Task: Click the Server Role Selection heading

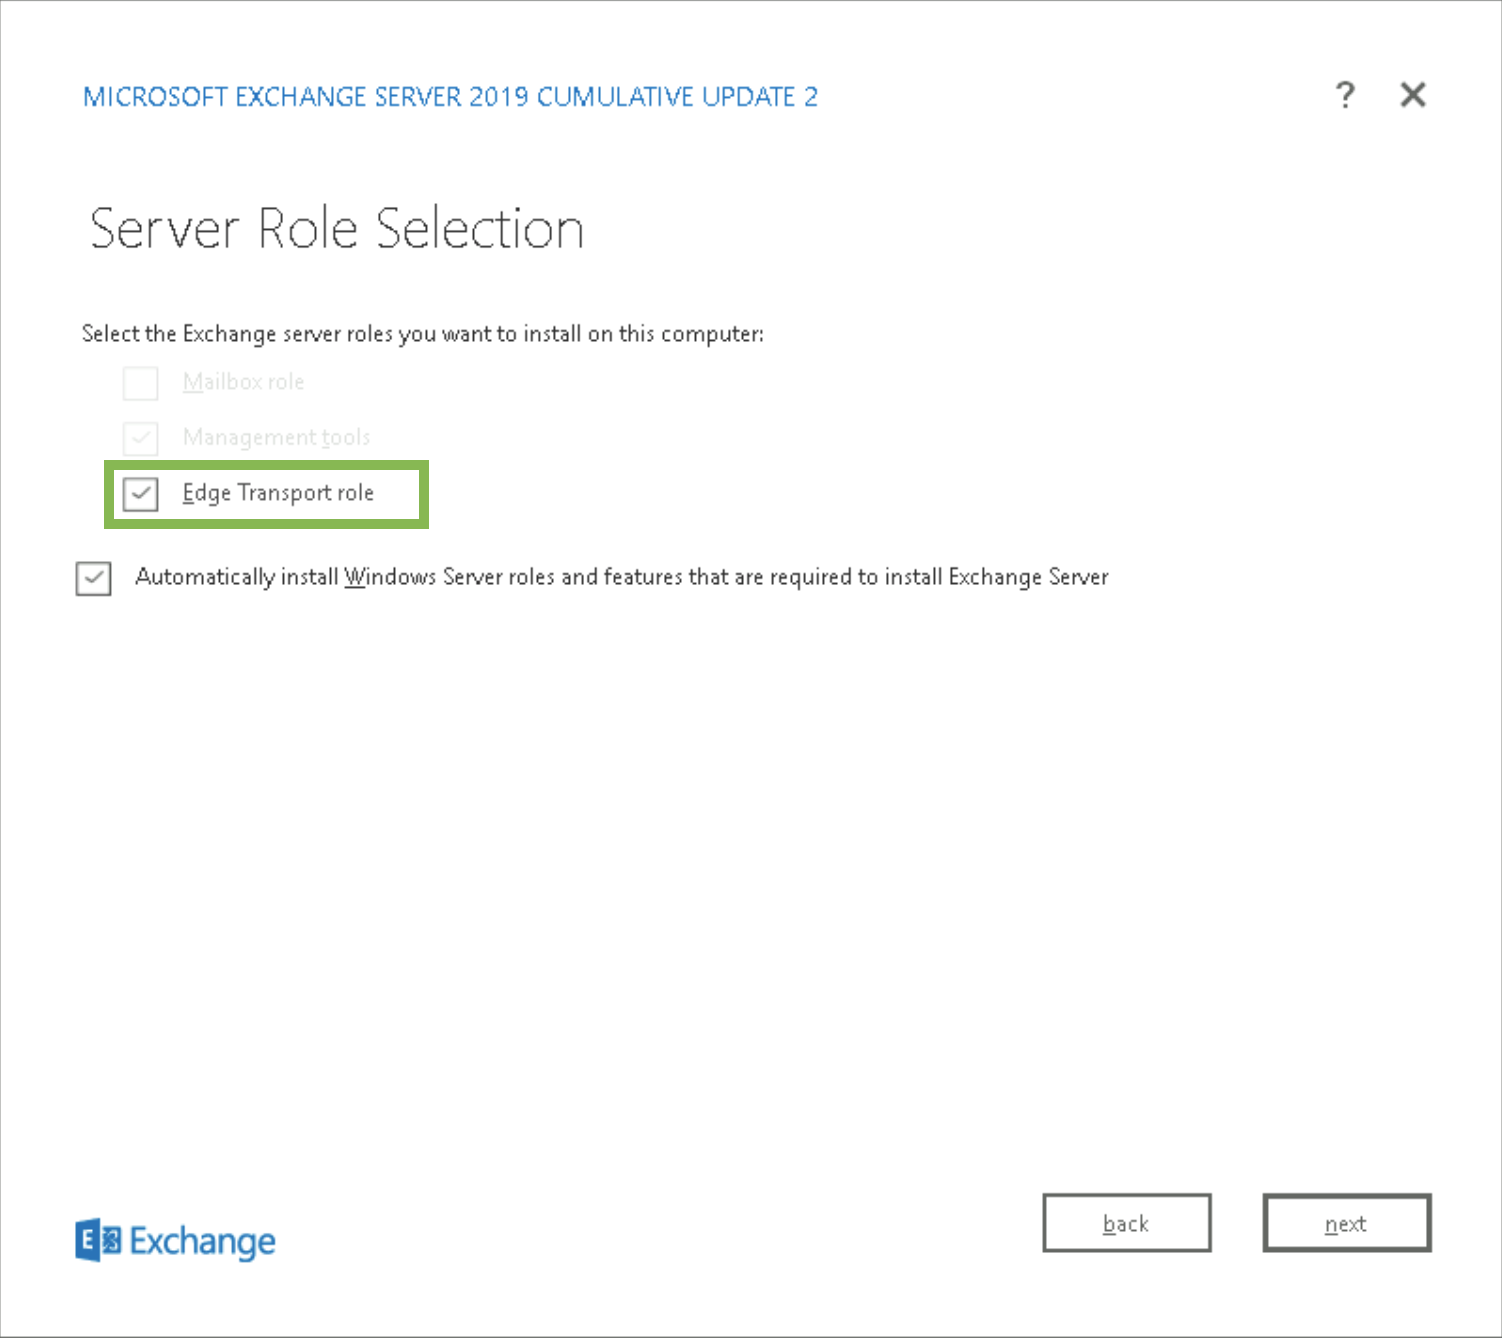Action: [336, 228]
